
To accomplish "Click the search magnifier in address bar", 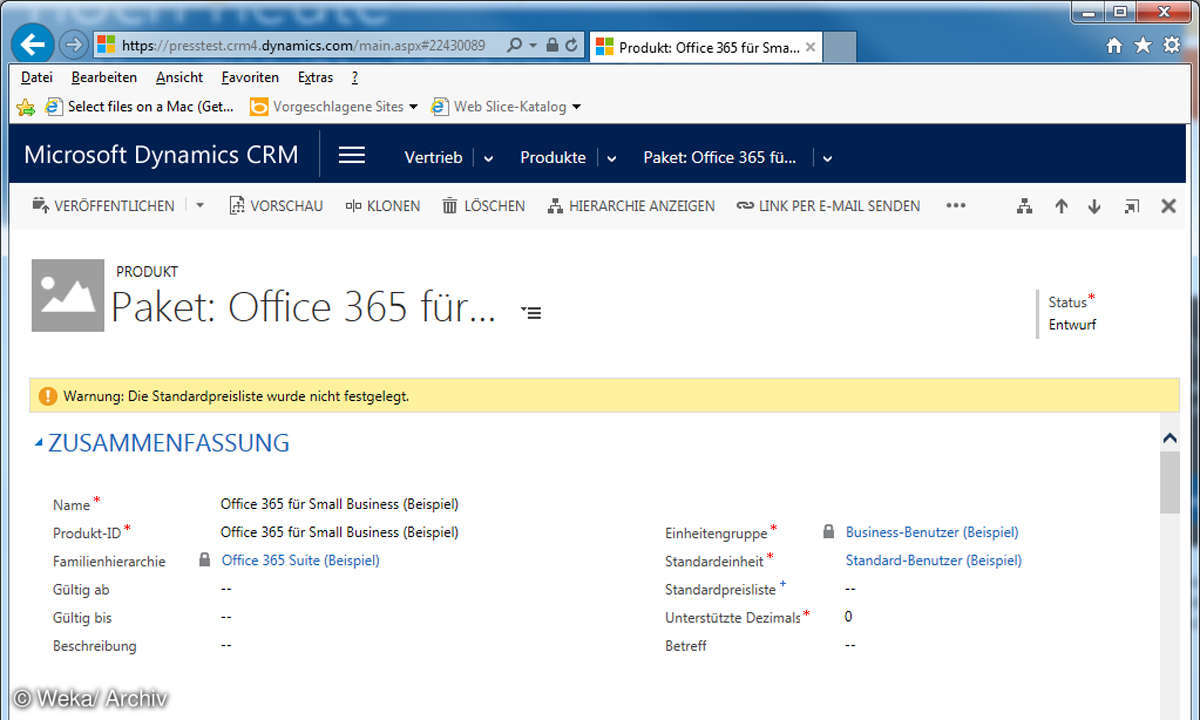I will [514, 45].
